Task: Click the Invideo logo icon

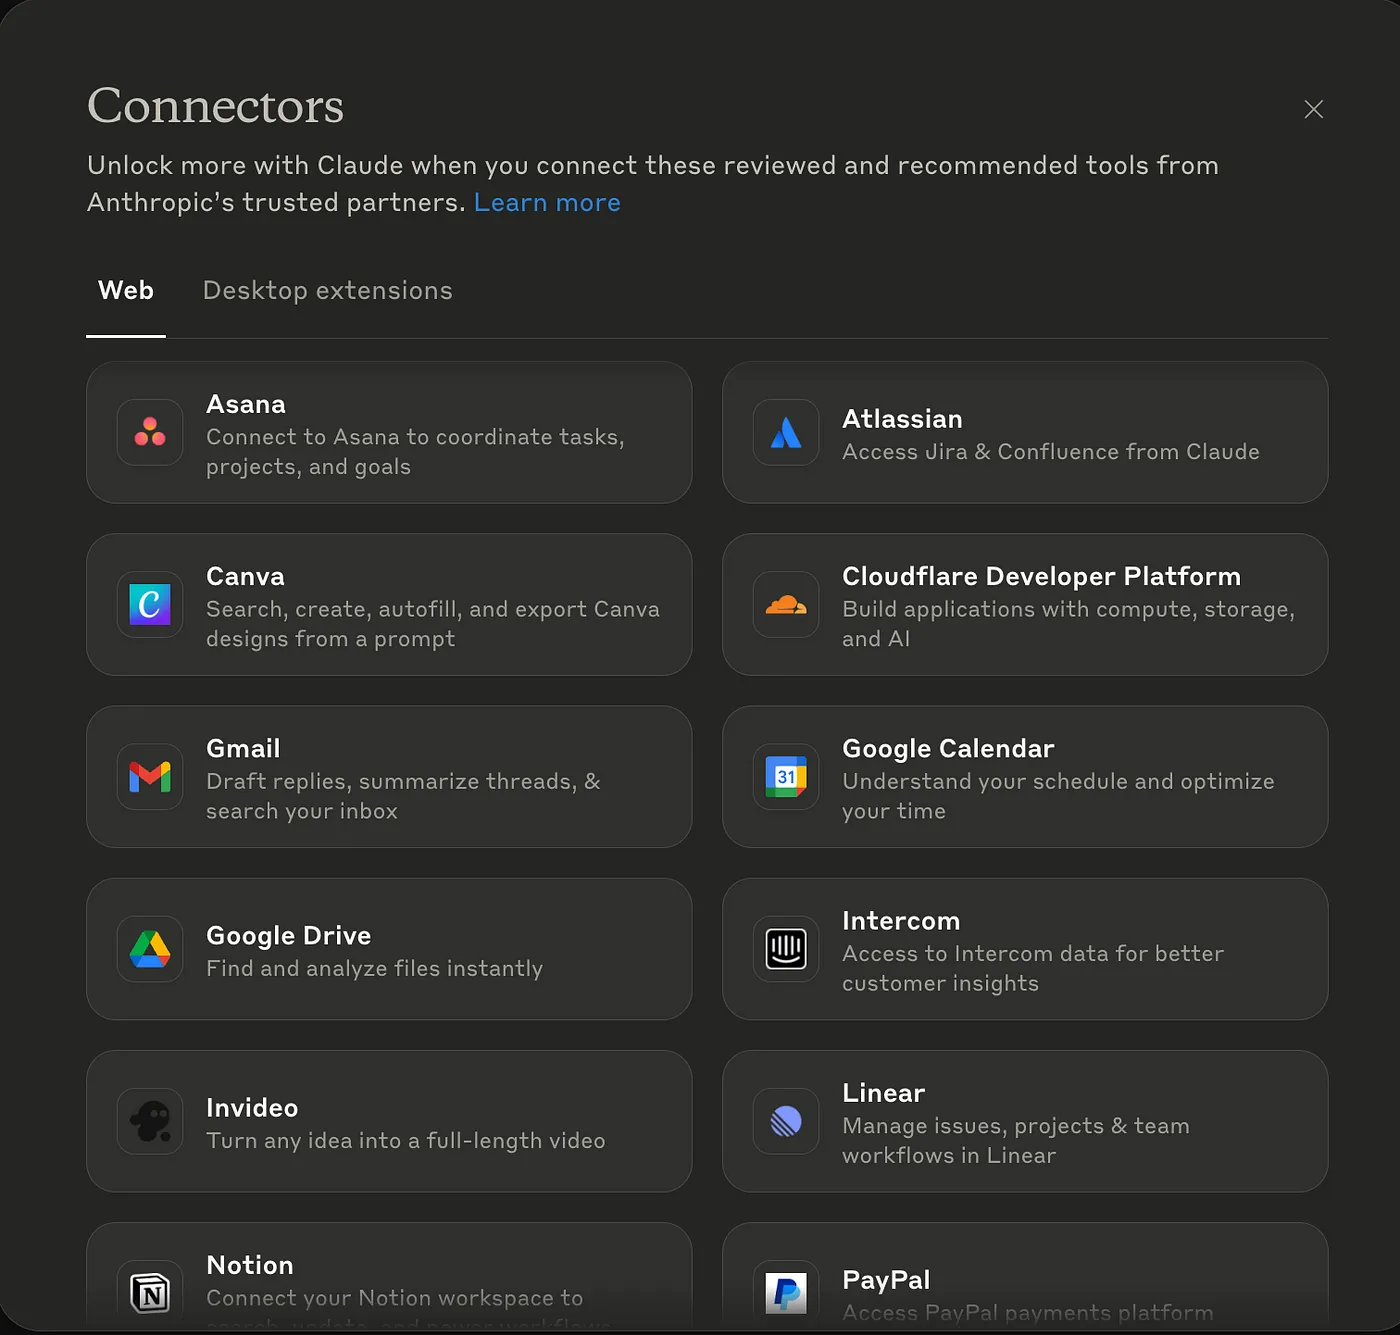Action: [x=150, y=1121]
